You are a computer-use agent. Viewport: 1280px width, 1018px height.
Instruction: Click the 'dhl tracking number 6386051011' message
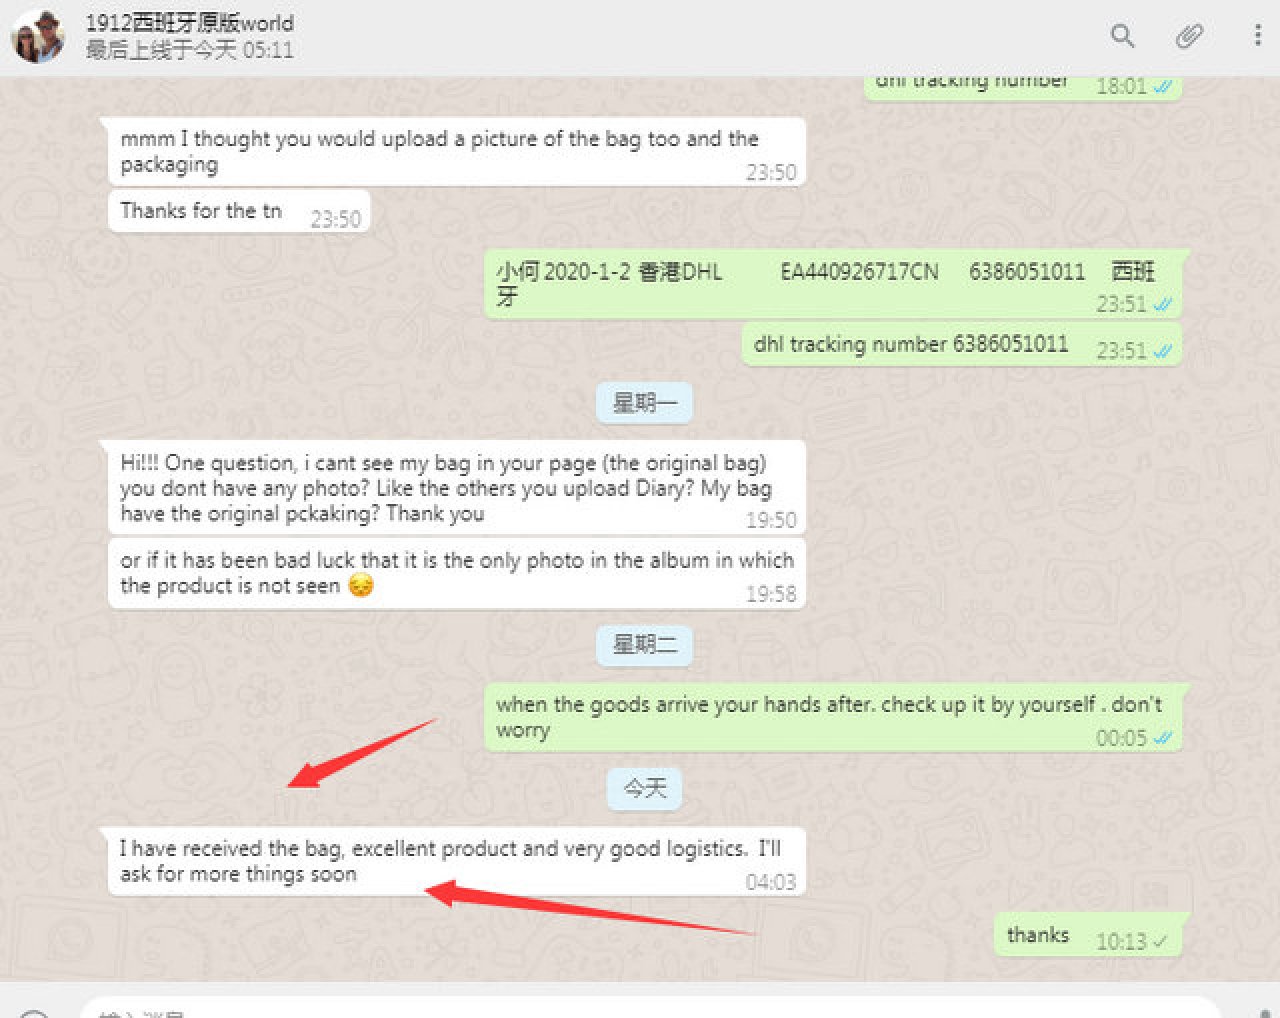point(961,345)
